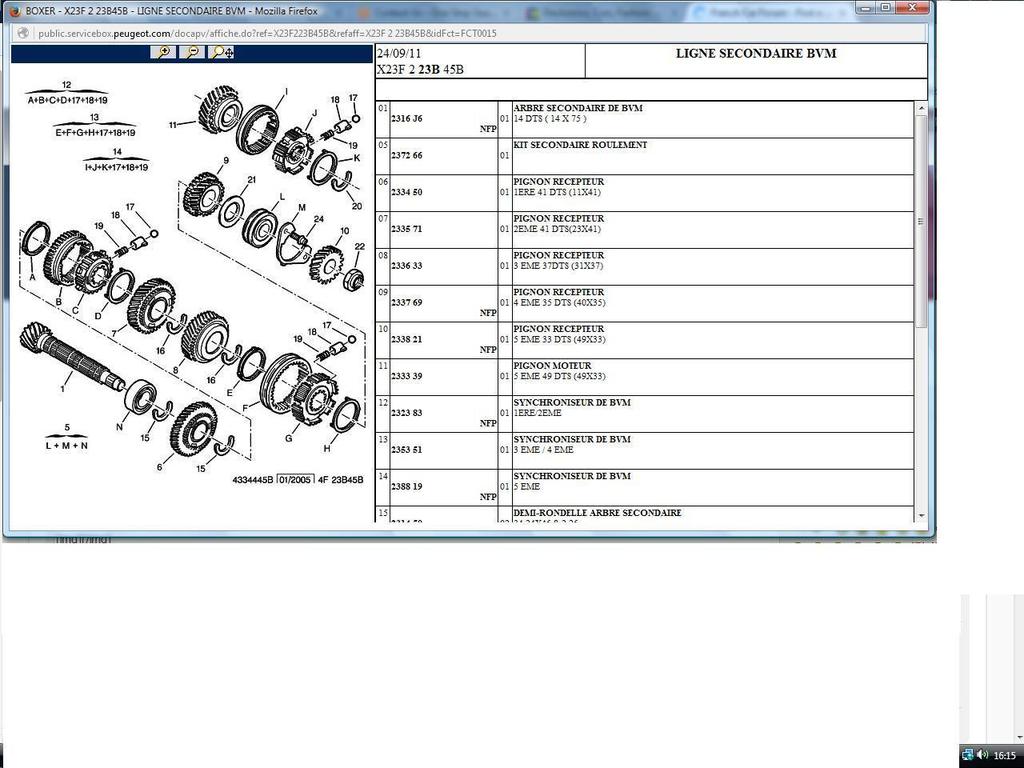Click the Firefox logo in title bar
The width and height of the screenshot is (1024, 768).
click(15, 11)
